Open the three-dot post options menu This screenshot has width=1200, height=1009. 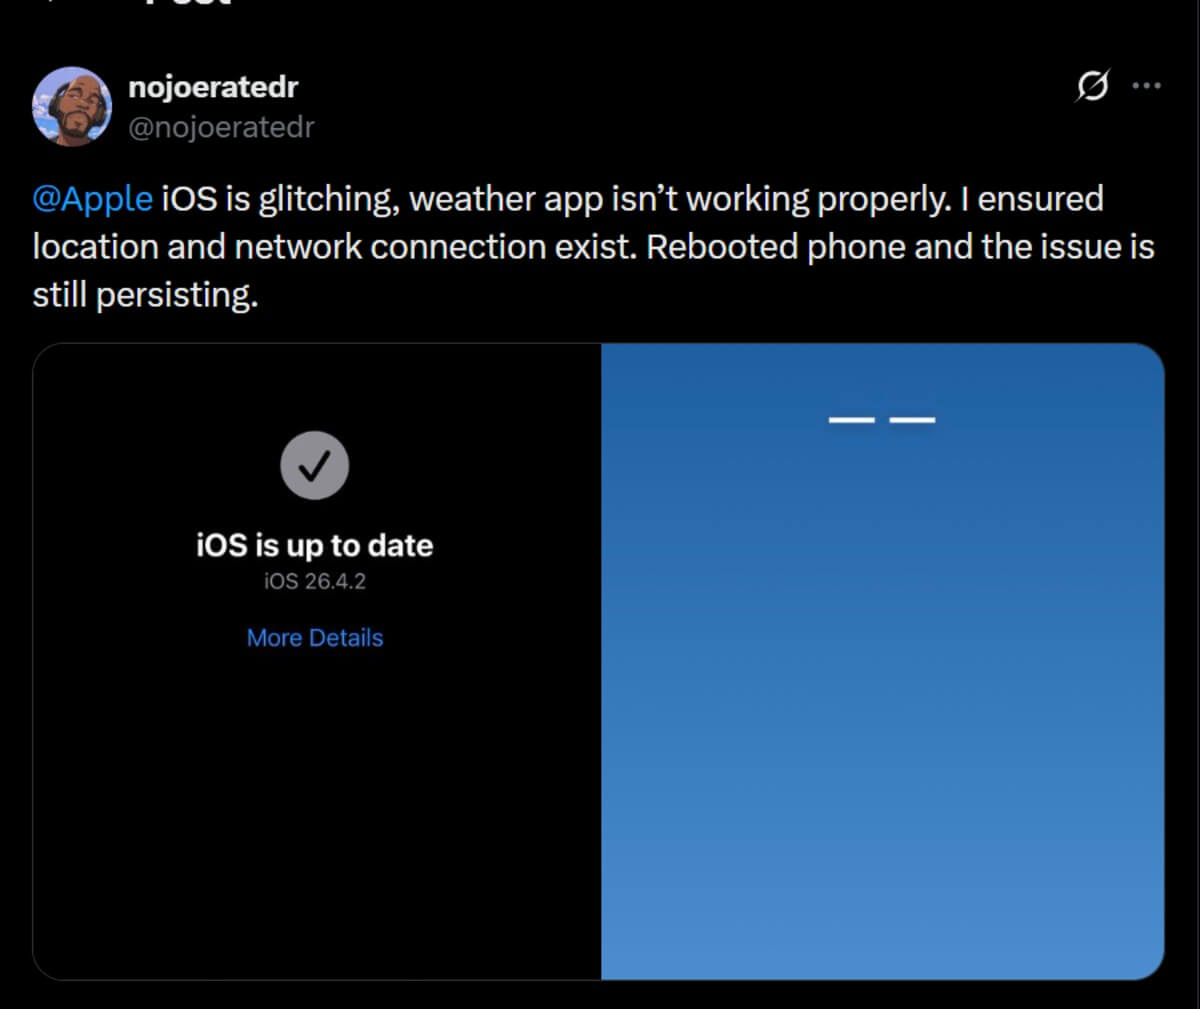[1146, 87]
